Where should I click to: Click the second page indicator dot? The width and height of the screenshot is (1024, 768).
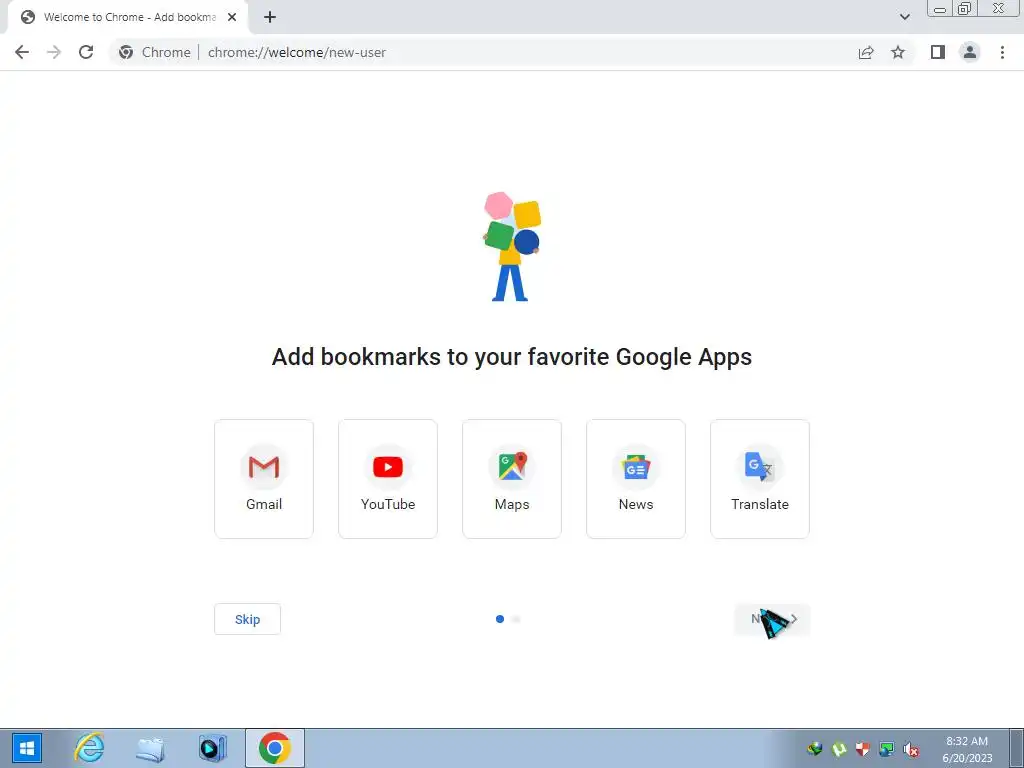(x=517, y=619)
